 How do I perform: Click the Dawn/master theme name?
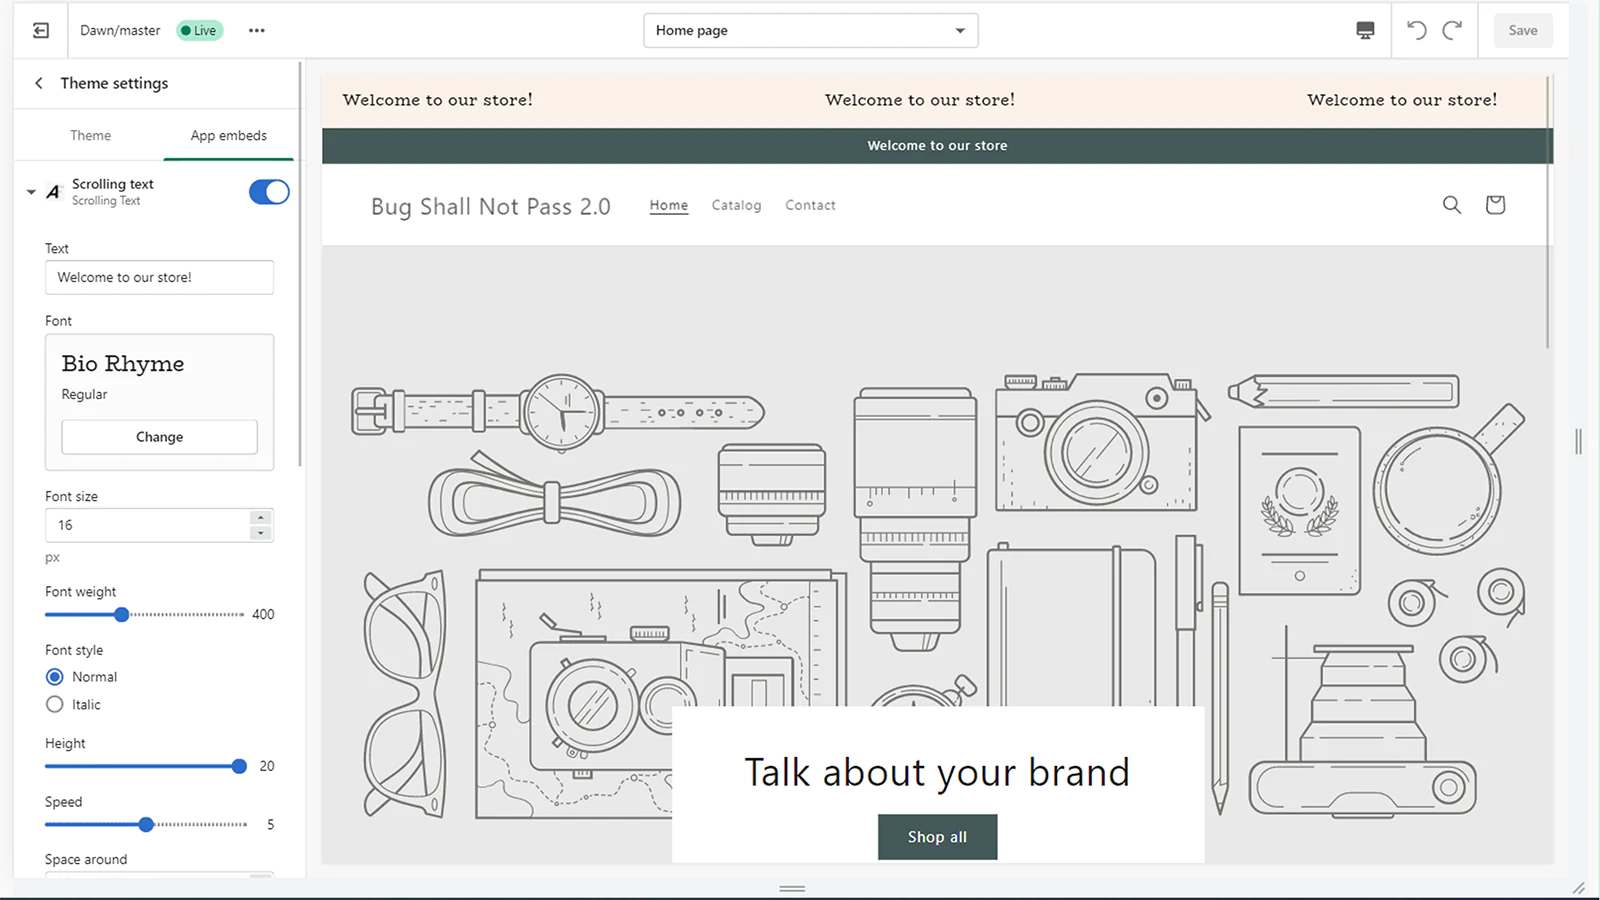tap(120, 30)
